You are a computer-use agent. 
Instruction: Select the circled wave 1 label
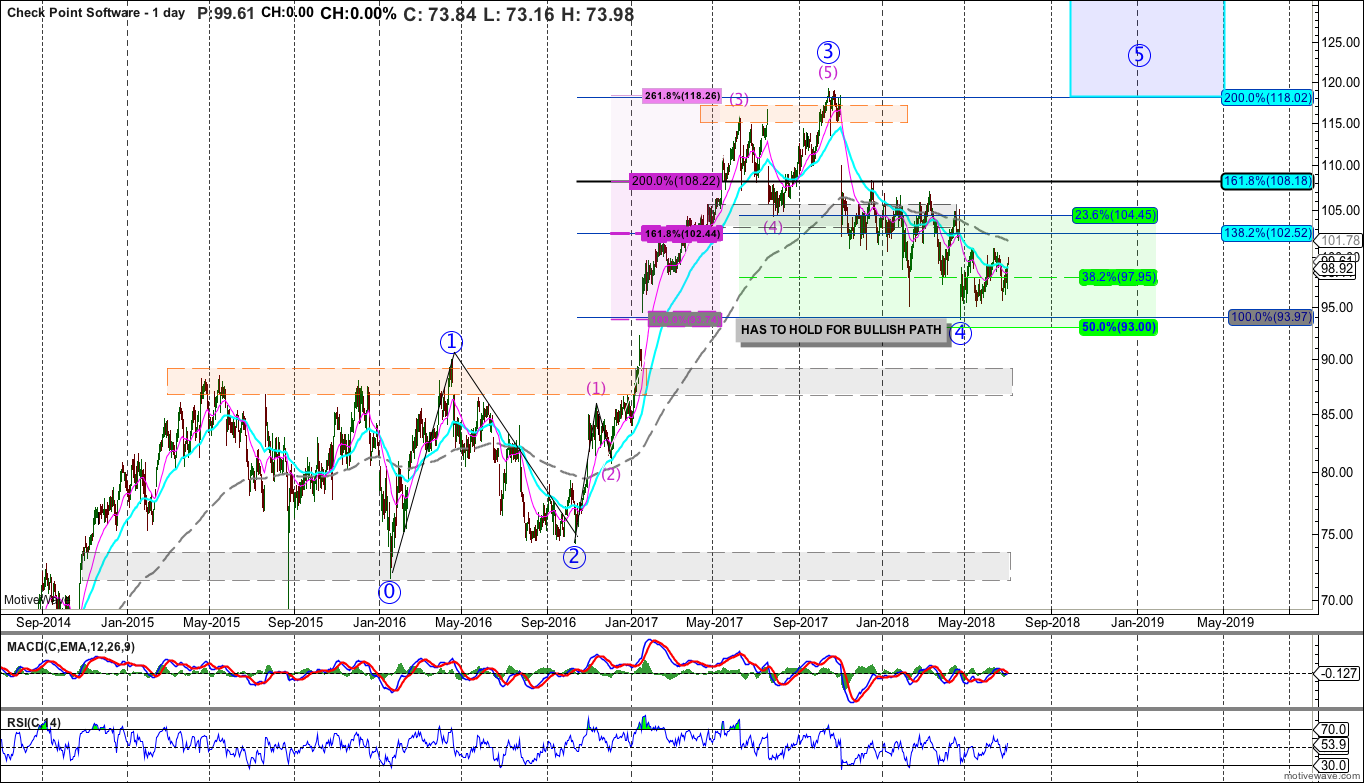click(x=451, y=343)
